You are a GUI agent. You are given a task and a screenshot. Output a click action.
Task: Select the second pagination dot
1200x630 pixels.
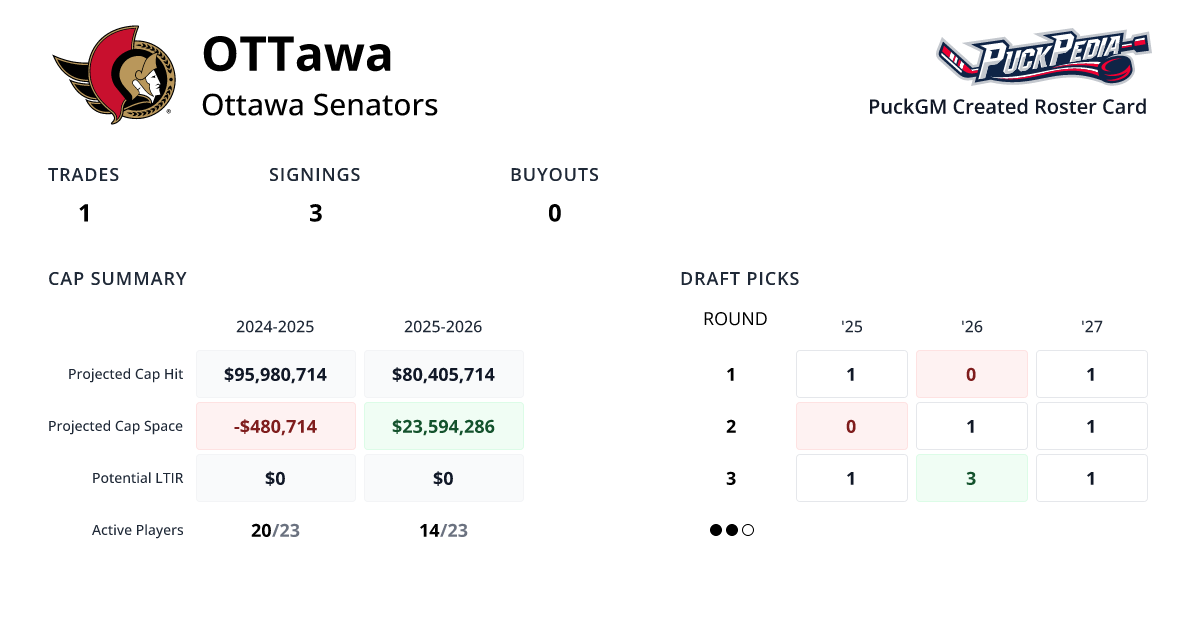[x=732, y=530]
